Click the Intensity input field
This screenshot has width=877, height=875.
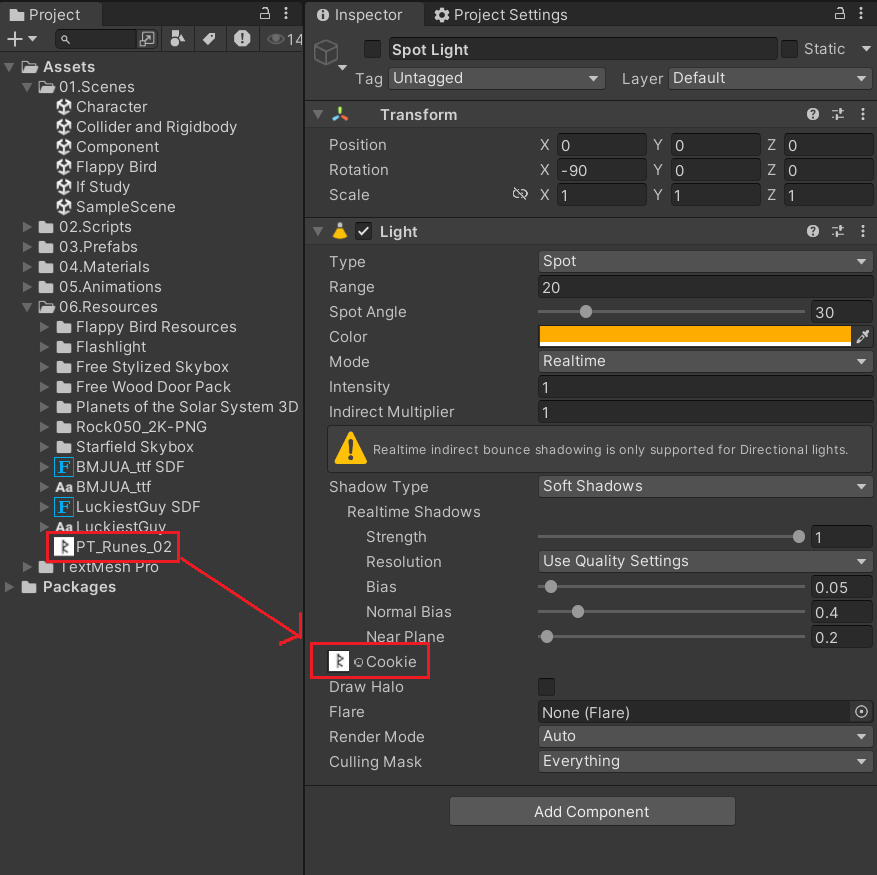(x=705, y=387)
